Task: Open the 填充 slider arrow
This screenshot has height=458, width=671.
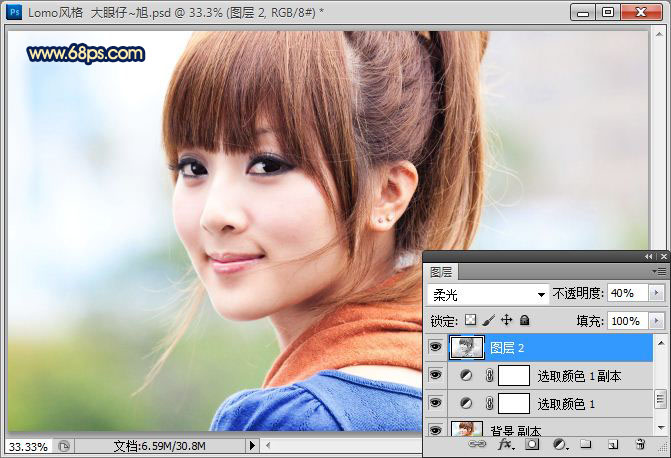Action: (656, 321)
